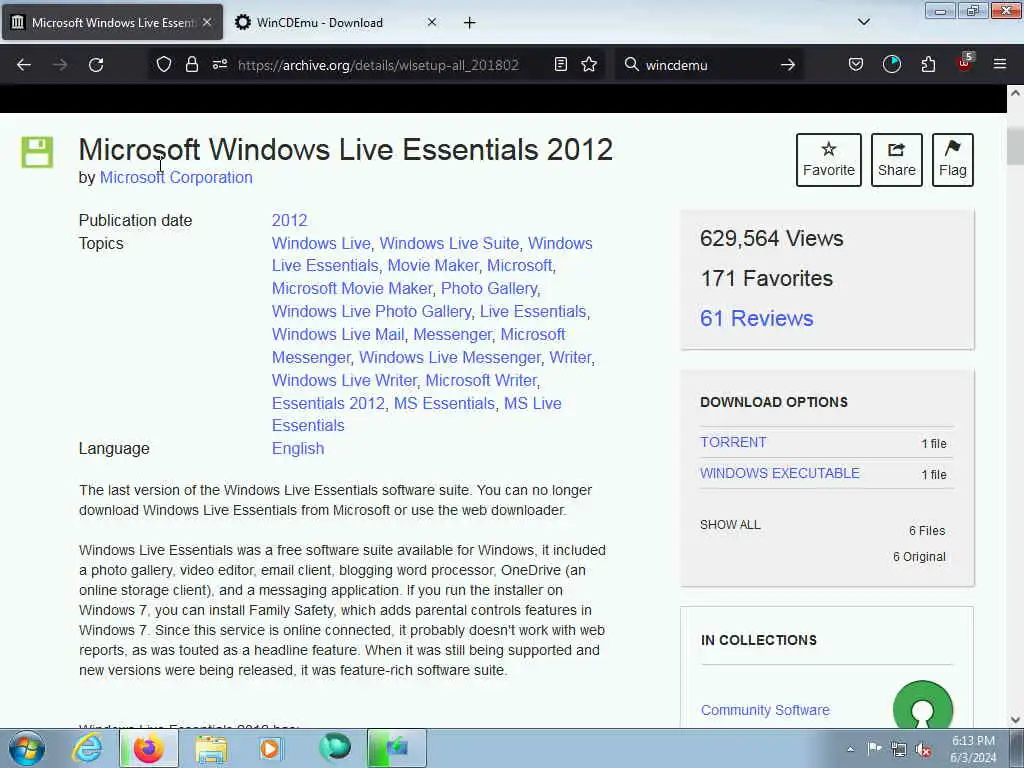Image resolution: width=1024 pixels, height=768 pixels.
Task: Click the address bar URL field
Action: click(378, 65)
